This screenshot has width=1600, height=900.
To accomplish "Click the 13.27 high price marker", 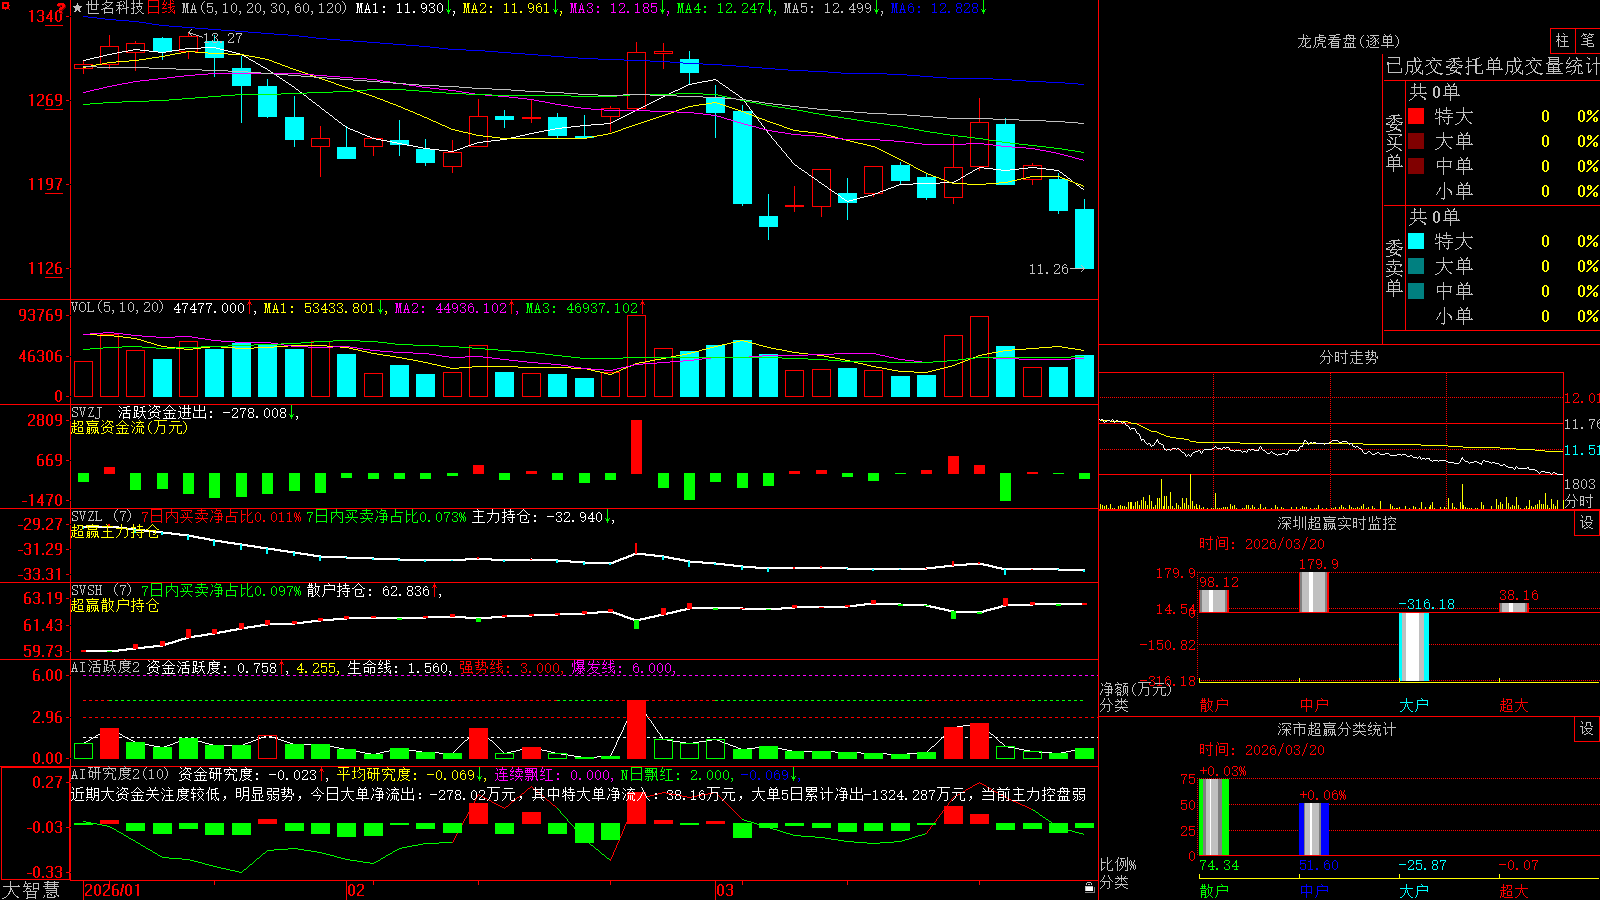I will pyautogui.click(x=223, y=38).
